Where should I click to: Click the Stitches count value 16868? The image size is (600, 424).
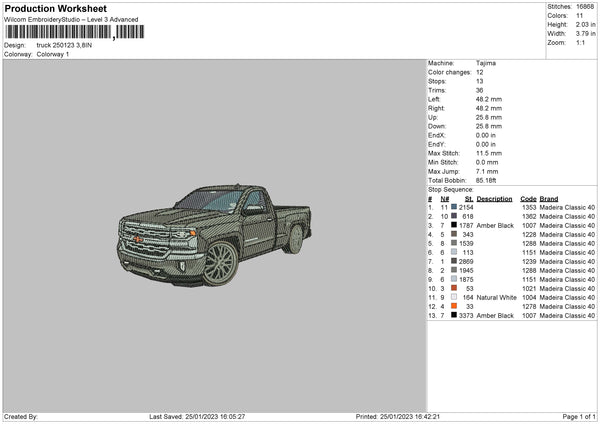[x=586, y=5]
